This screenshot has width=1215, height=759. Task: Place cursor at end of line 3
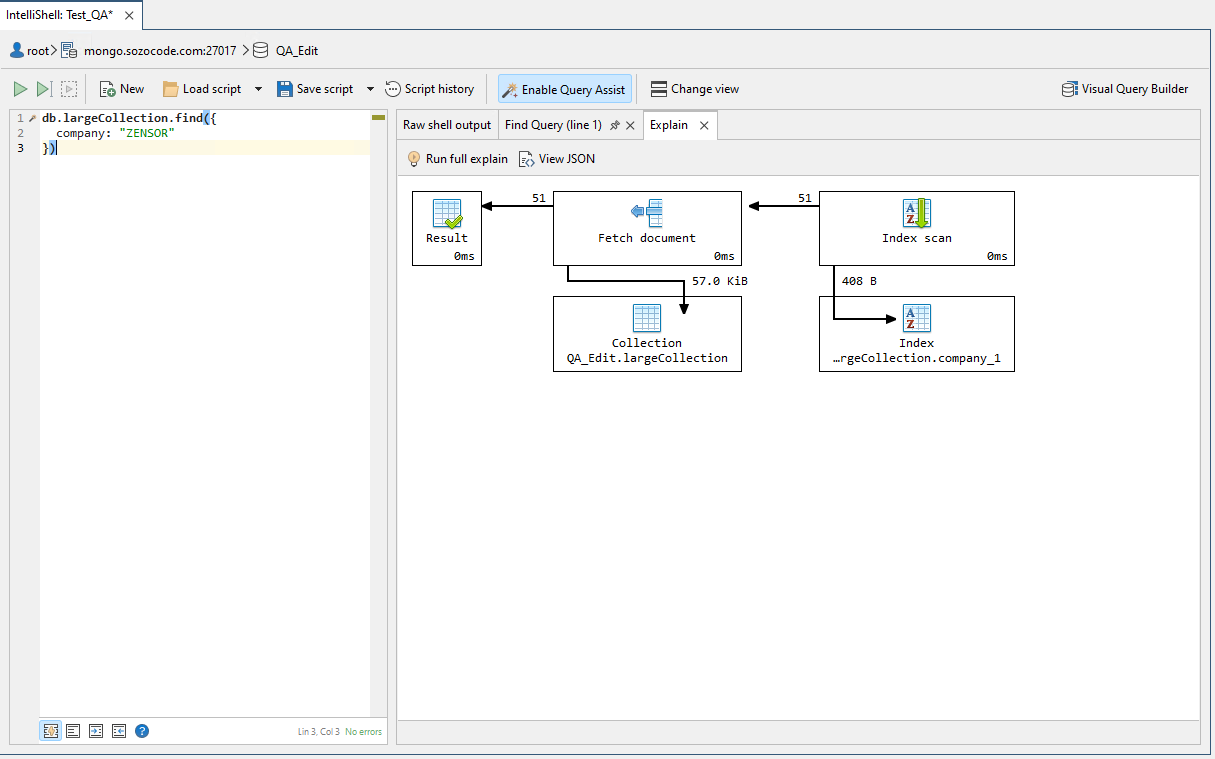click(x=58, y=148)
